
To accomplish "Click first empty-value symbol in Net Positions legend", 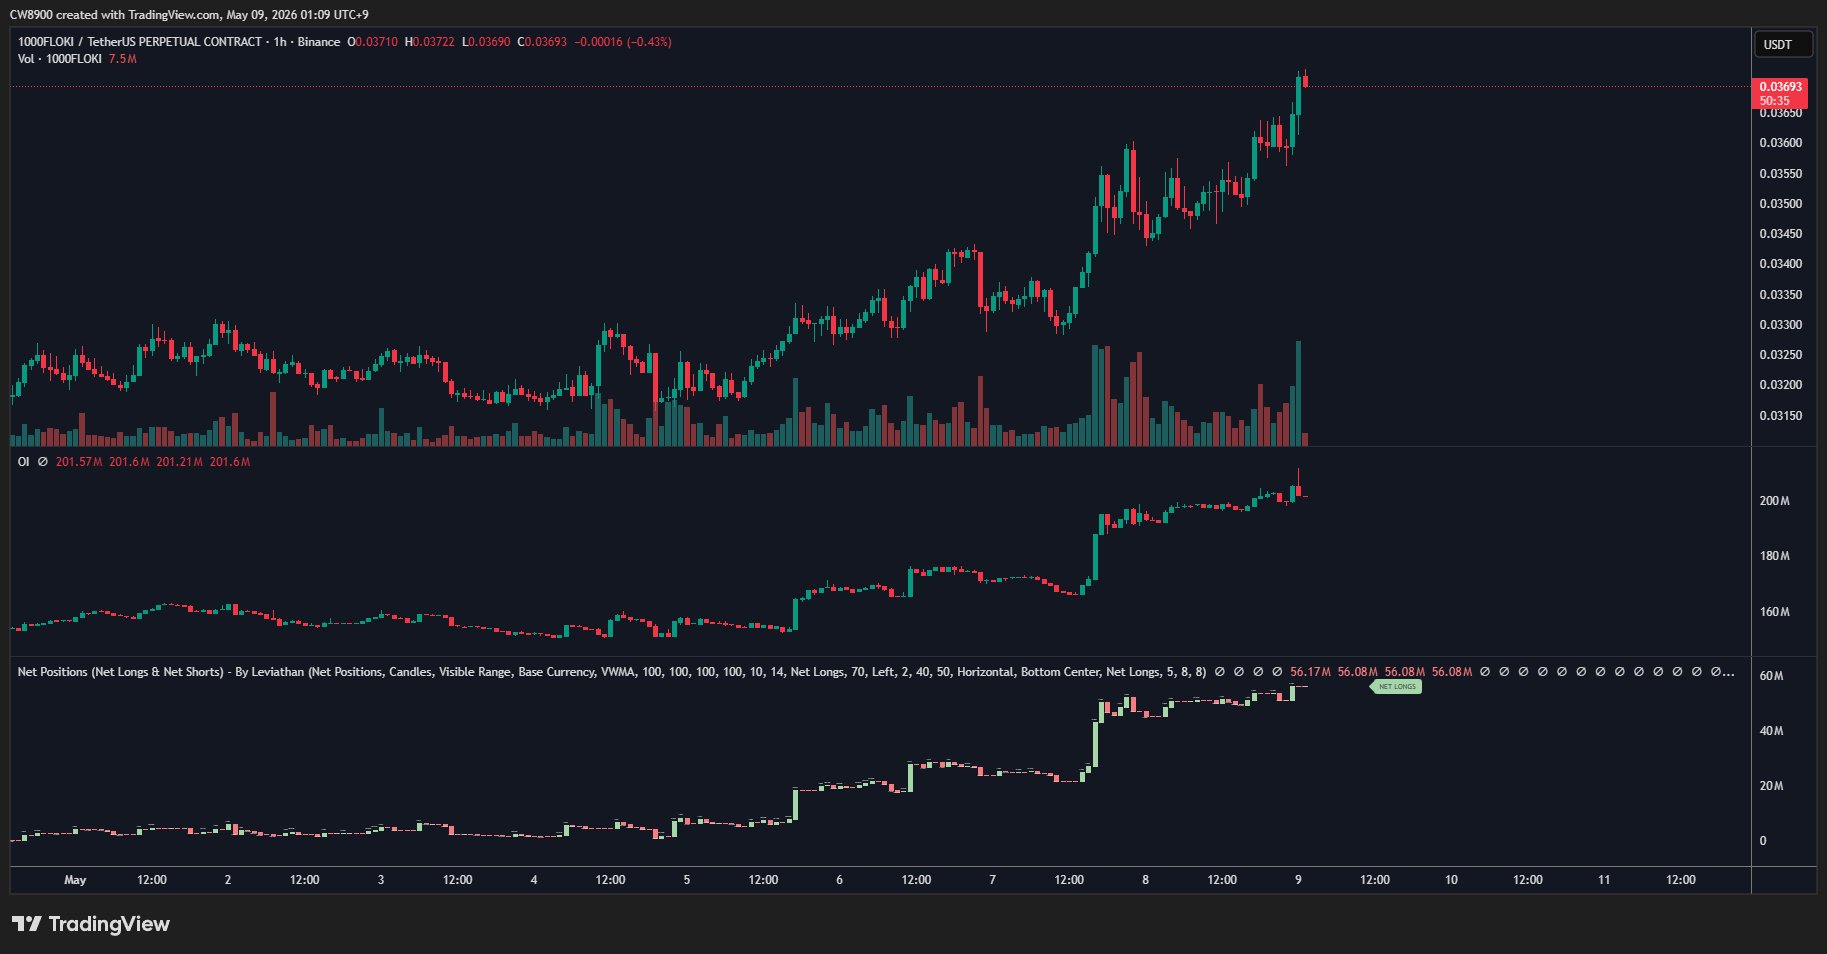I will pos(1219,672).
